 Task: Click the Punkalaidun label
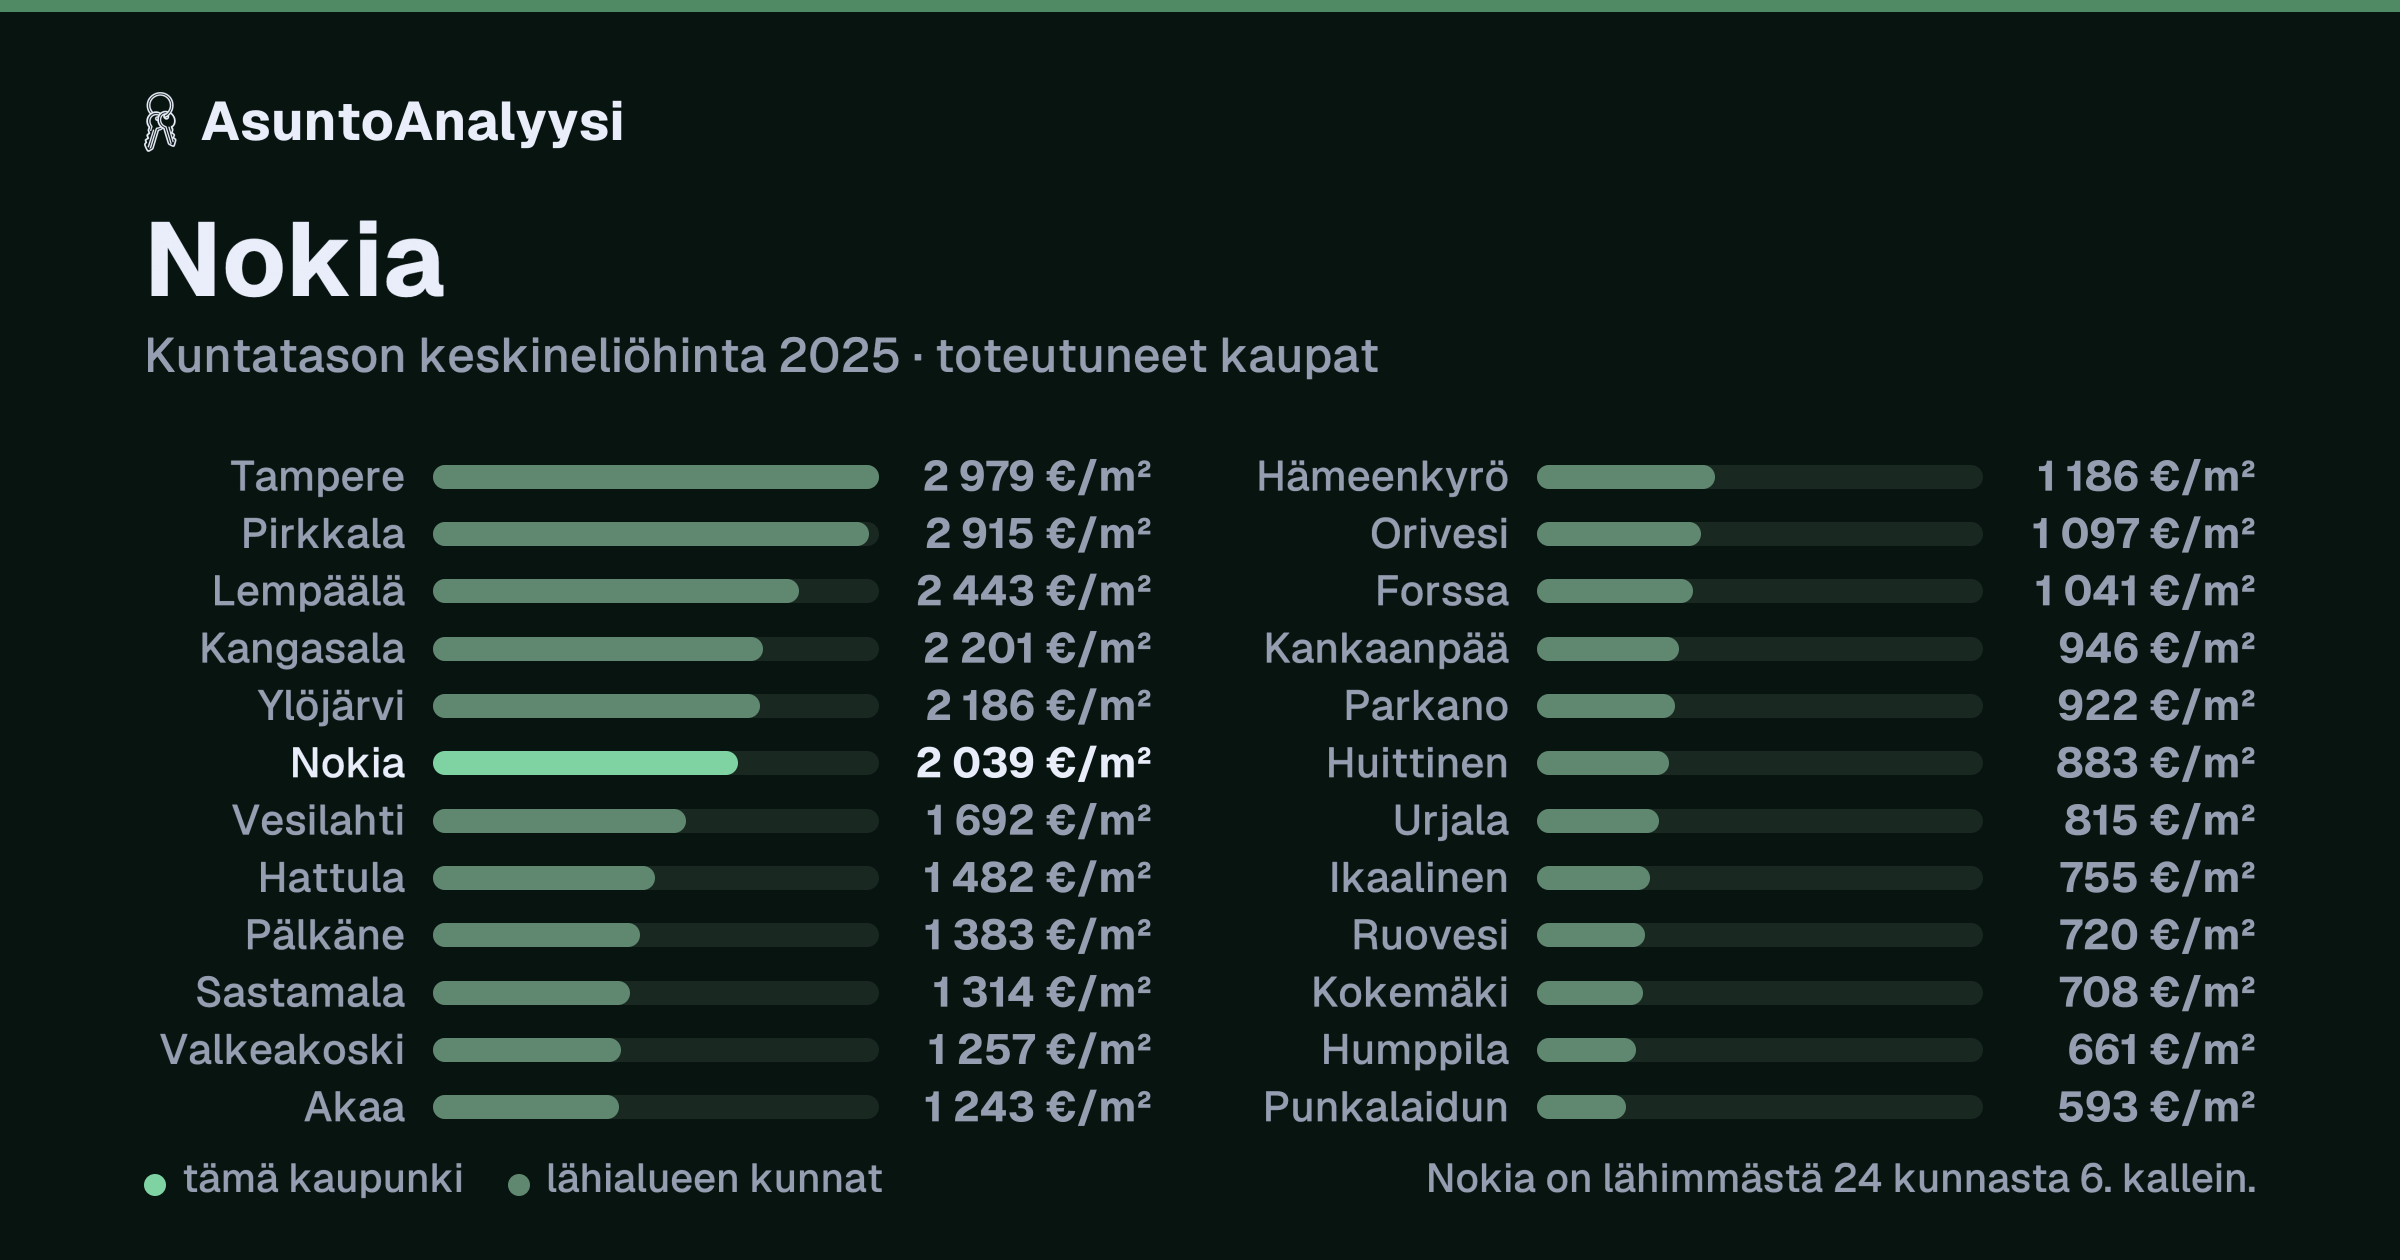click(1386, 1107)
